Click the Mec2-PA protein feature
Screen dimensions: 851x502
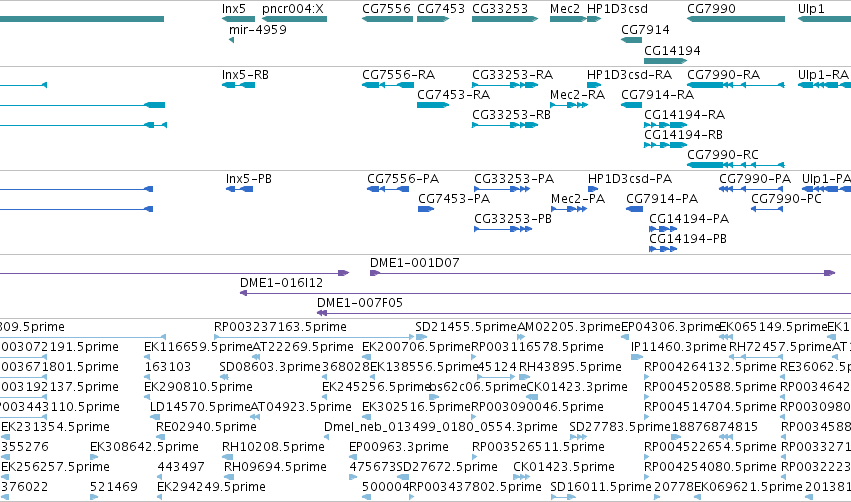click(x=569, y=209)
